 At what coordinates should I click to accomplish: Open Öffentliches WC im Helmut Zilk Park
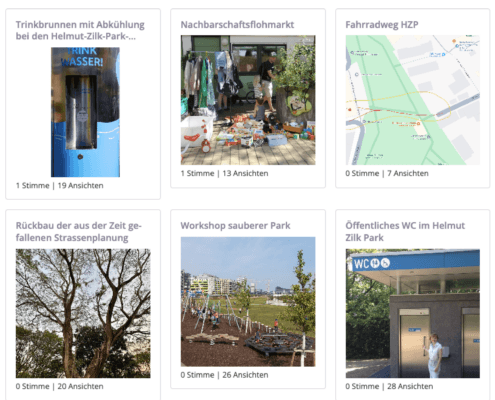coord(405,232)
